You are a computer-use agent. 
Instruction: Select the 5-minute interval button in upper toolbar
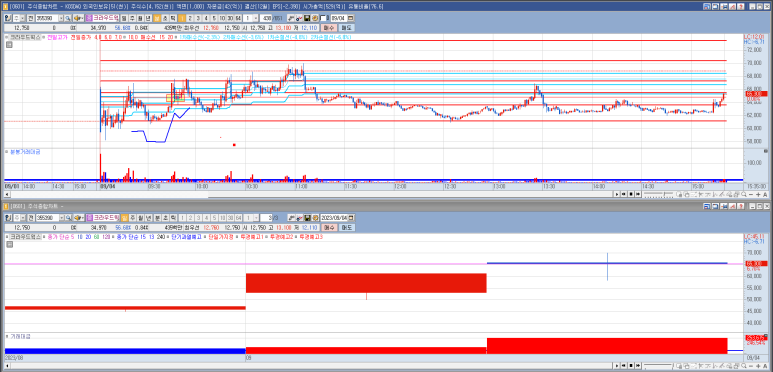click(214, 18)
